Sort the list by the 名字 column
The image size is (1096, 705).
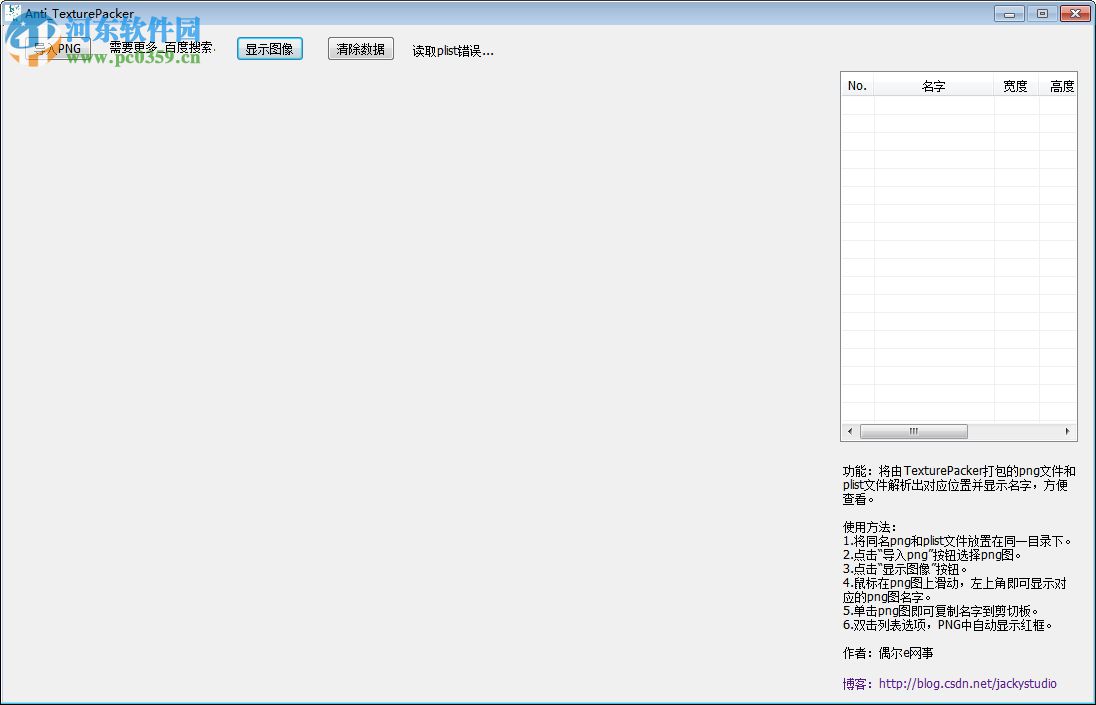pos(934,85)
